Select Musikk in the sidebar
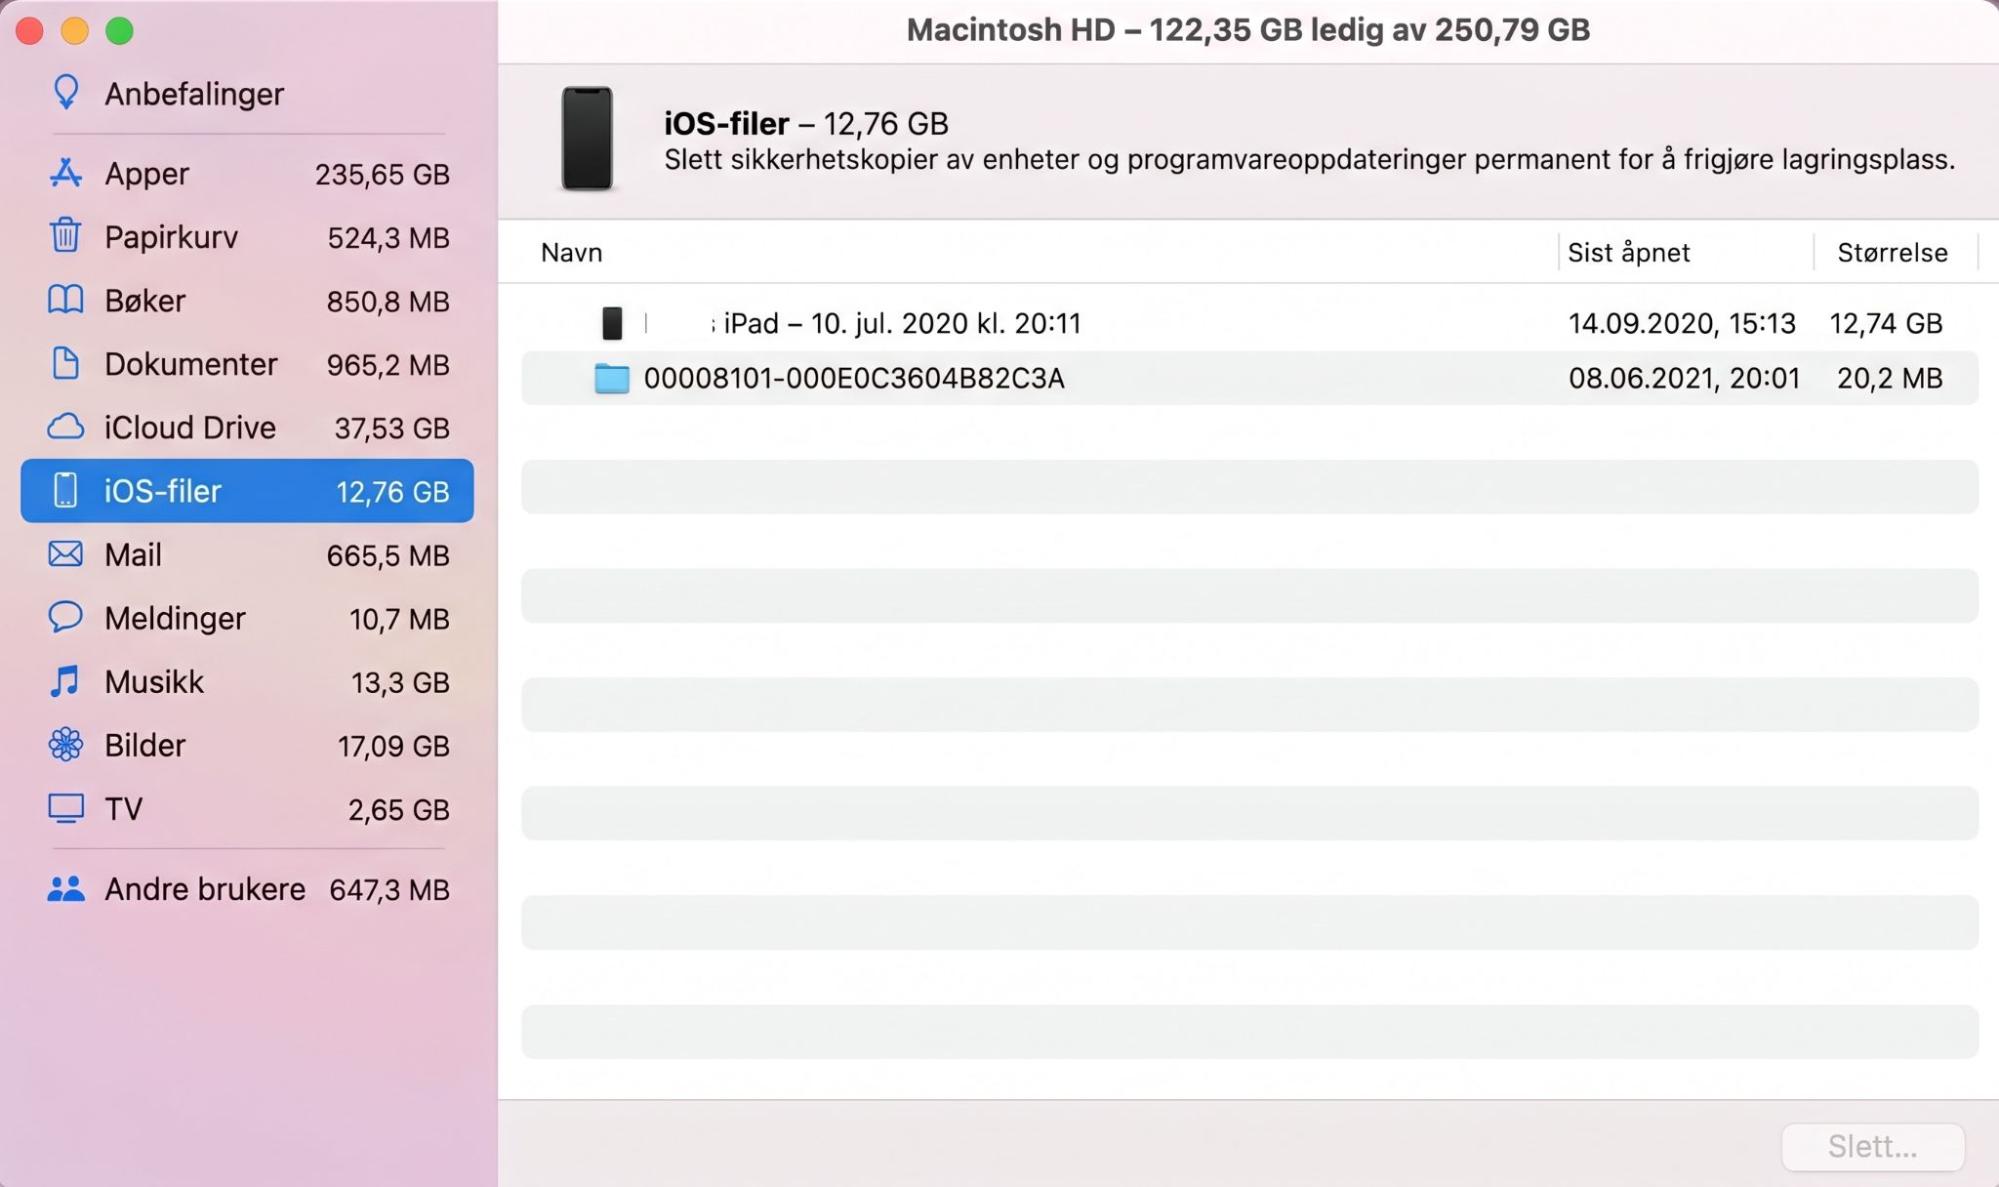1999x1187 pixels. 154,681
